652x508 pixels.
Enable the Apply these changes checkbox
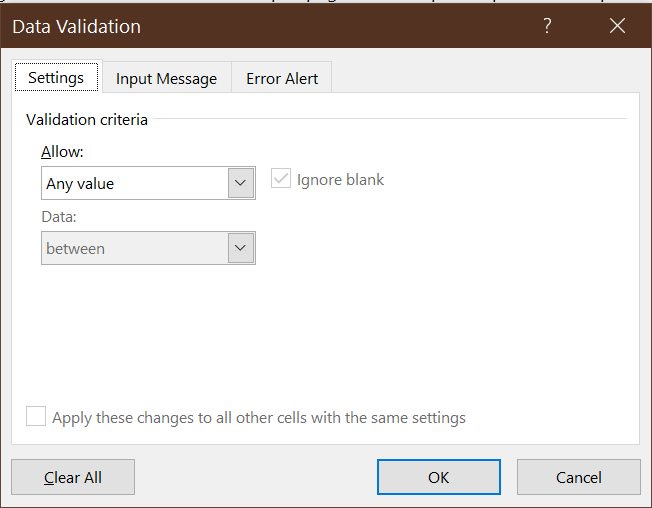pos(36,417)
